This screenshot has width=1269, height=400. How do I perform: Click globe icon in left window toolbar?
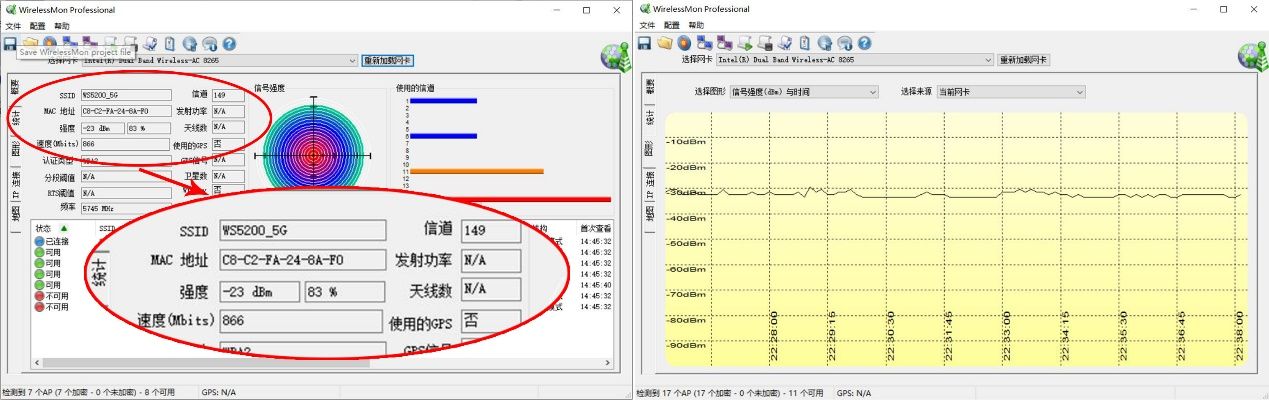click(x=190, y=43)
